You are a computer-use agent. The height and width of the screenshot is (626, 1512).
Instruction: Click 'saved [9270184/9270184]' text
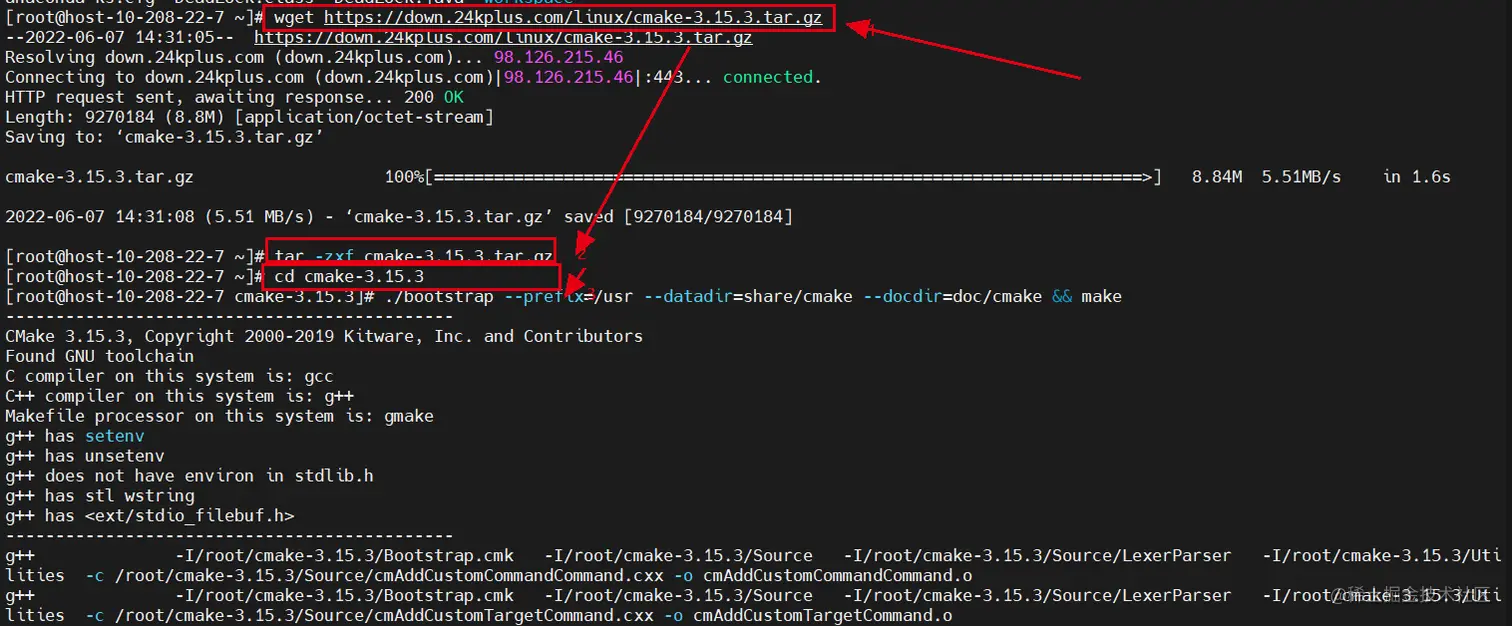click(678, 217)
